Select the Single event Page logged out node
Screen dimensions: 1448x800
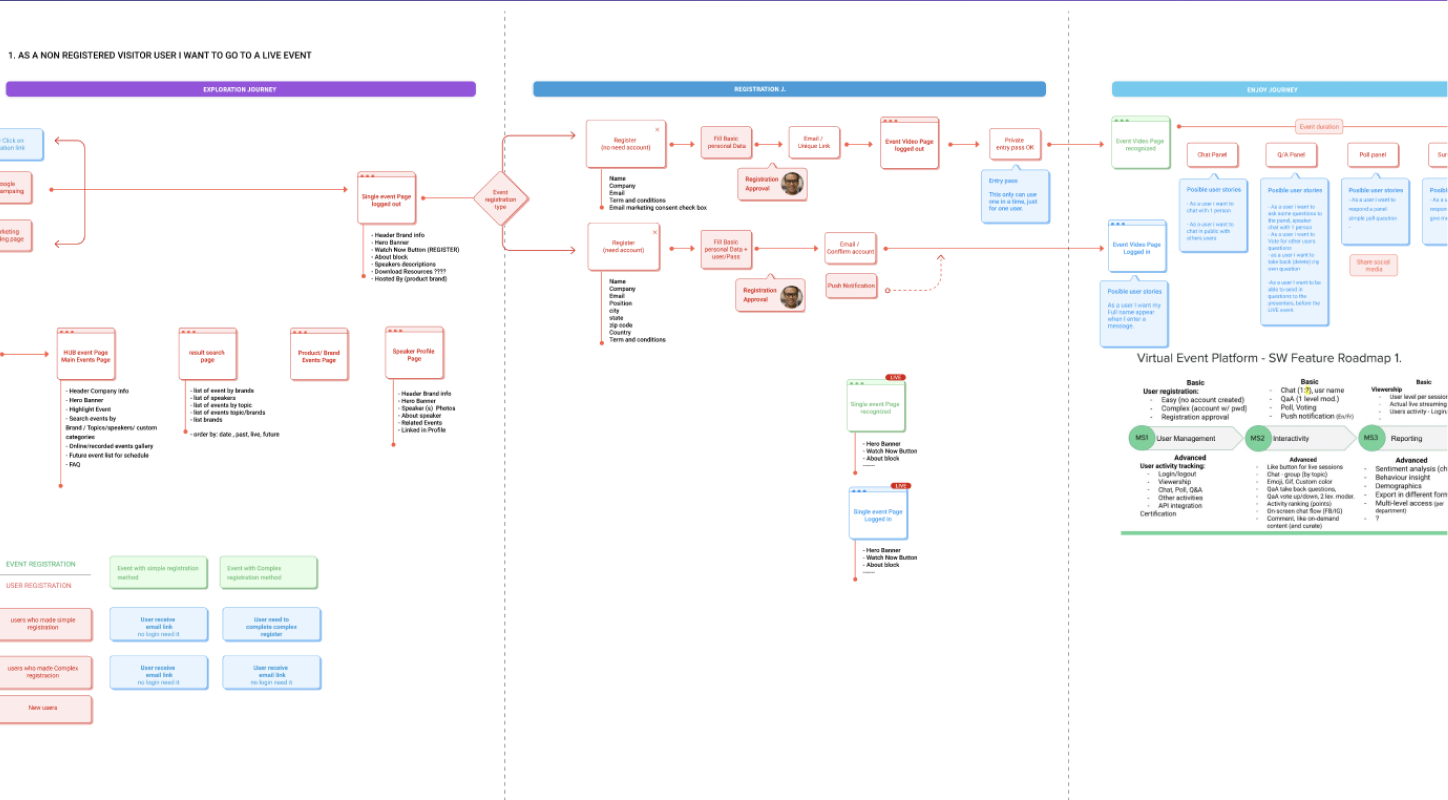click(x=386, y=199)
